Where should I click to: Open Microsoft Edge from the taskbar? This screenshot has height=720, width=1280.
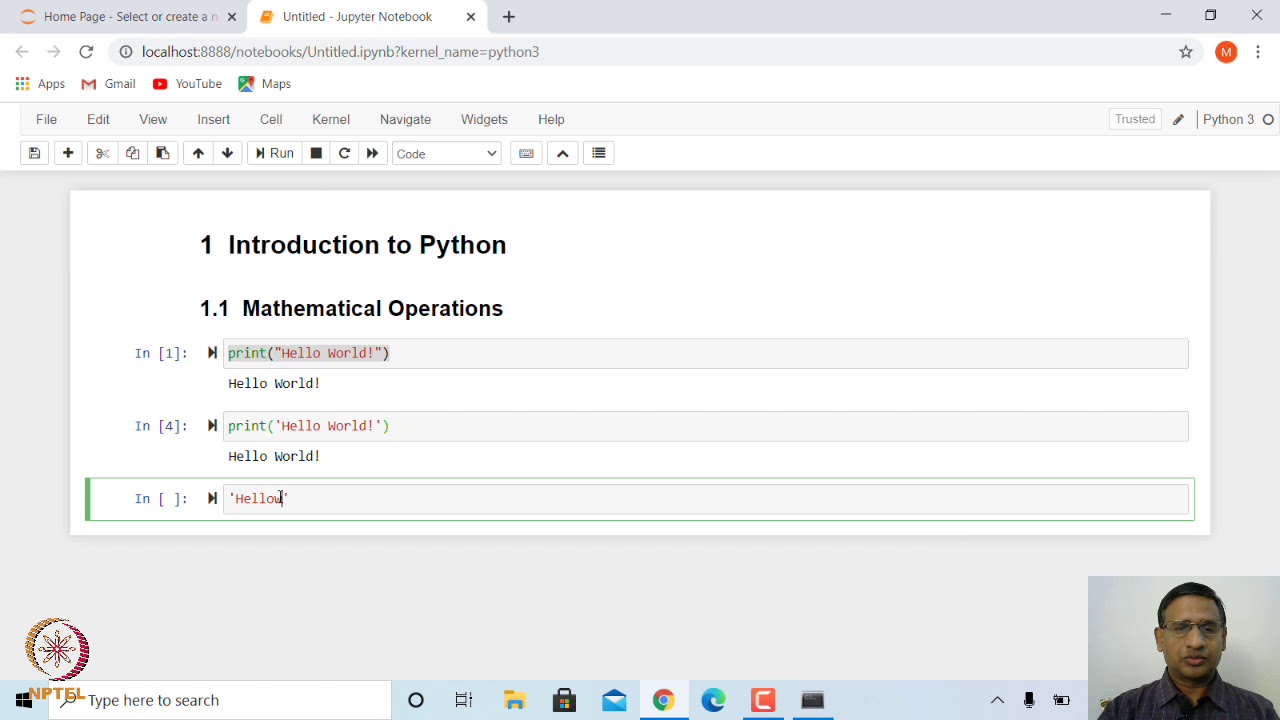[713, 700]
